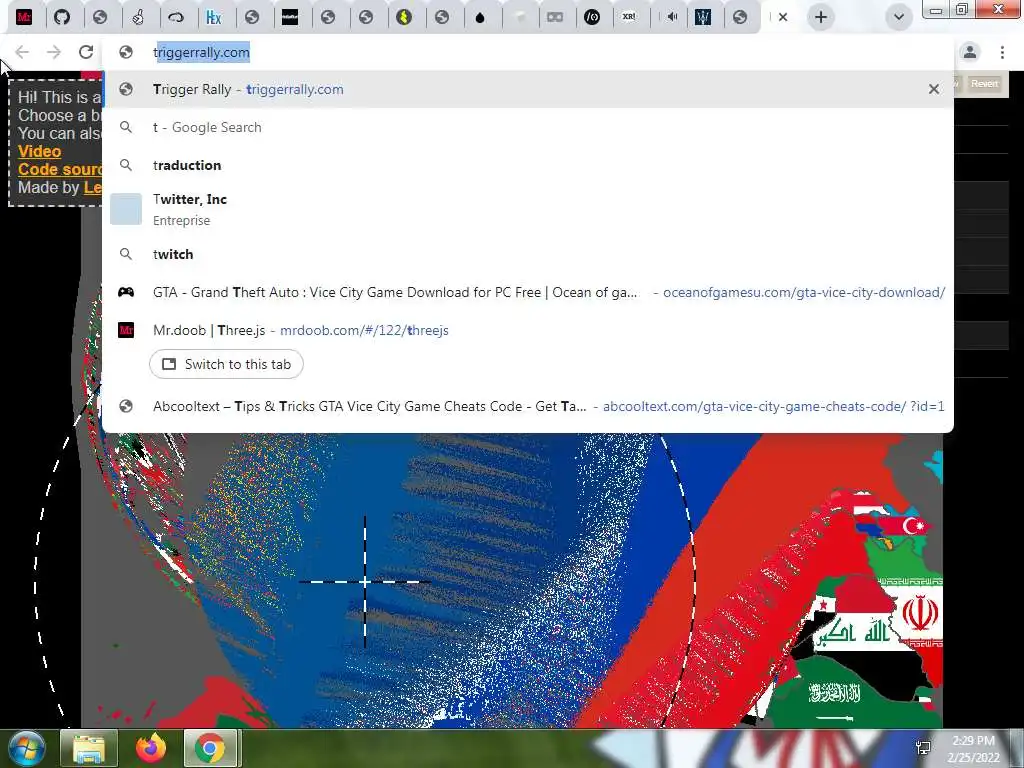Open the Chrome profile avatar button
The width and height of the screenshot is (1024, 768).
[x=970, y=52]
